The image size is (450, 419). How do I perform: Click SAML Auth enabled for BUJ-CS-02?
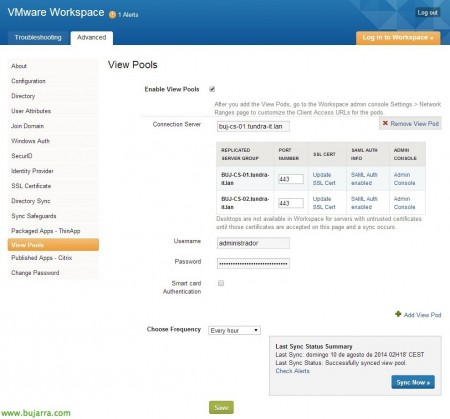point(364,203)
